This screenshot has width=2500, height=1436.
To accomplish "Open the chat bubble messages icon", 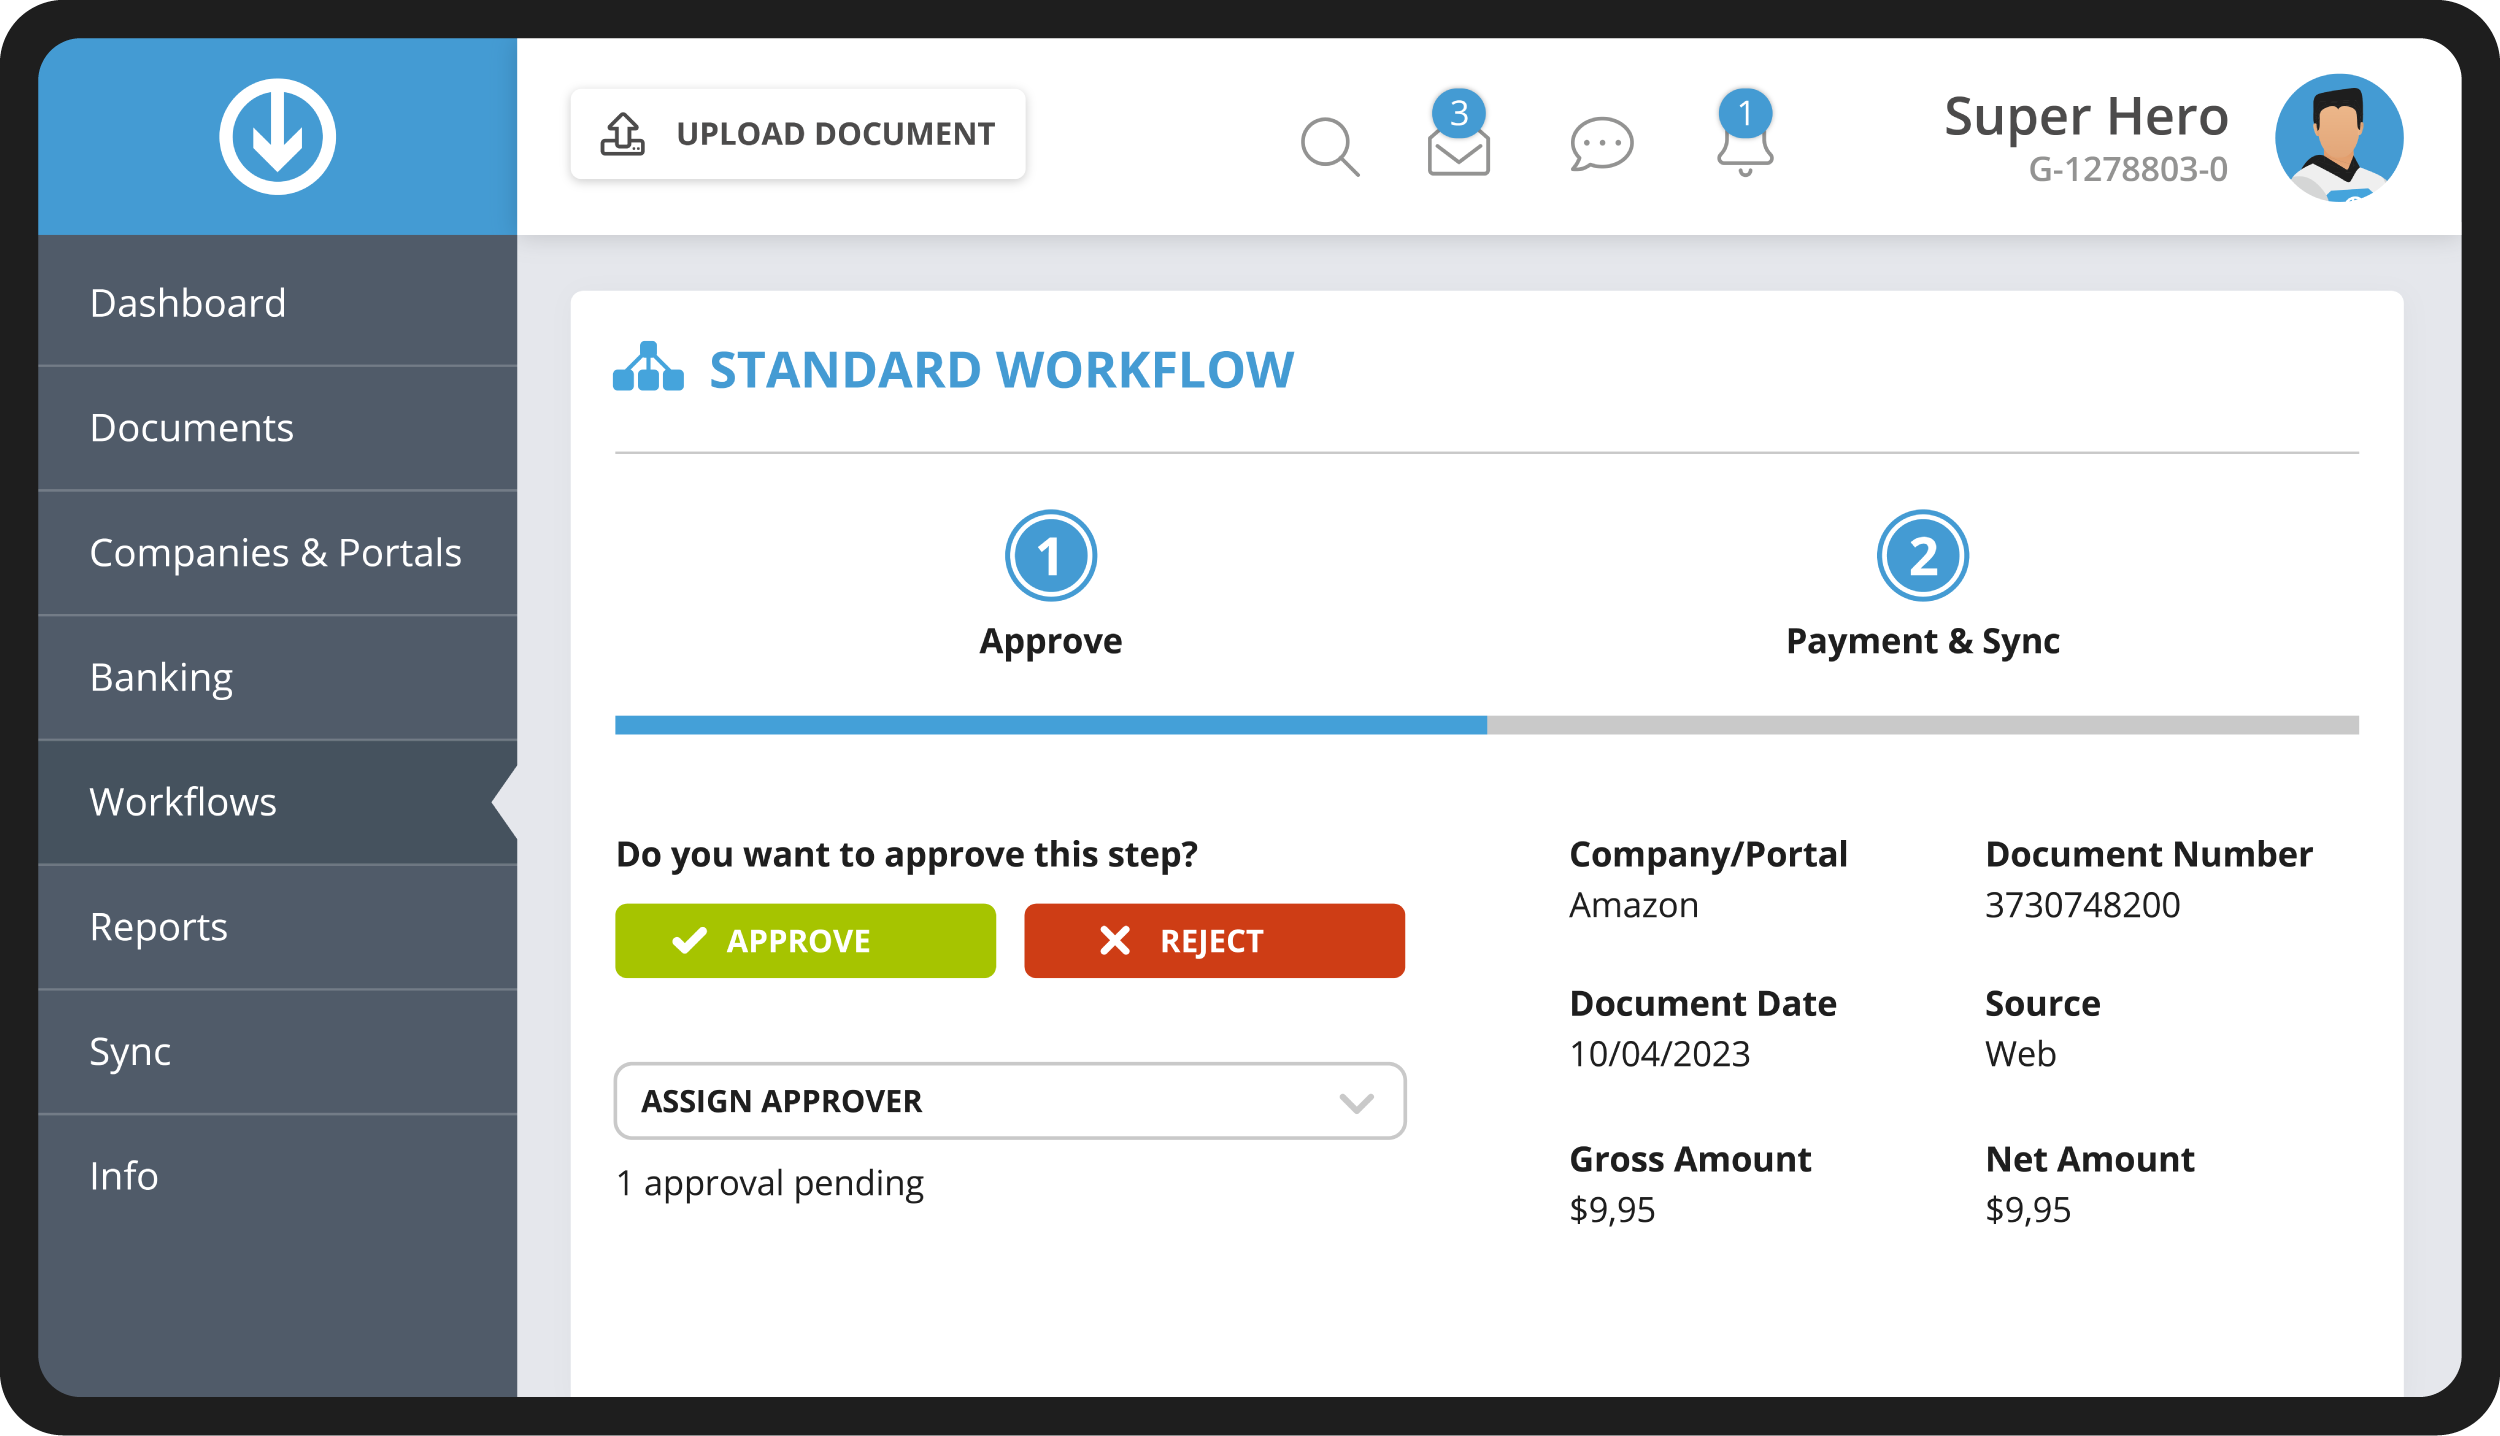I will pyautogui.click(x=1602, y=144).
